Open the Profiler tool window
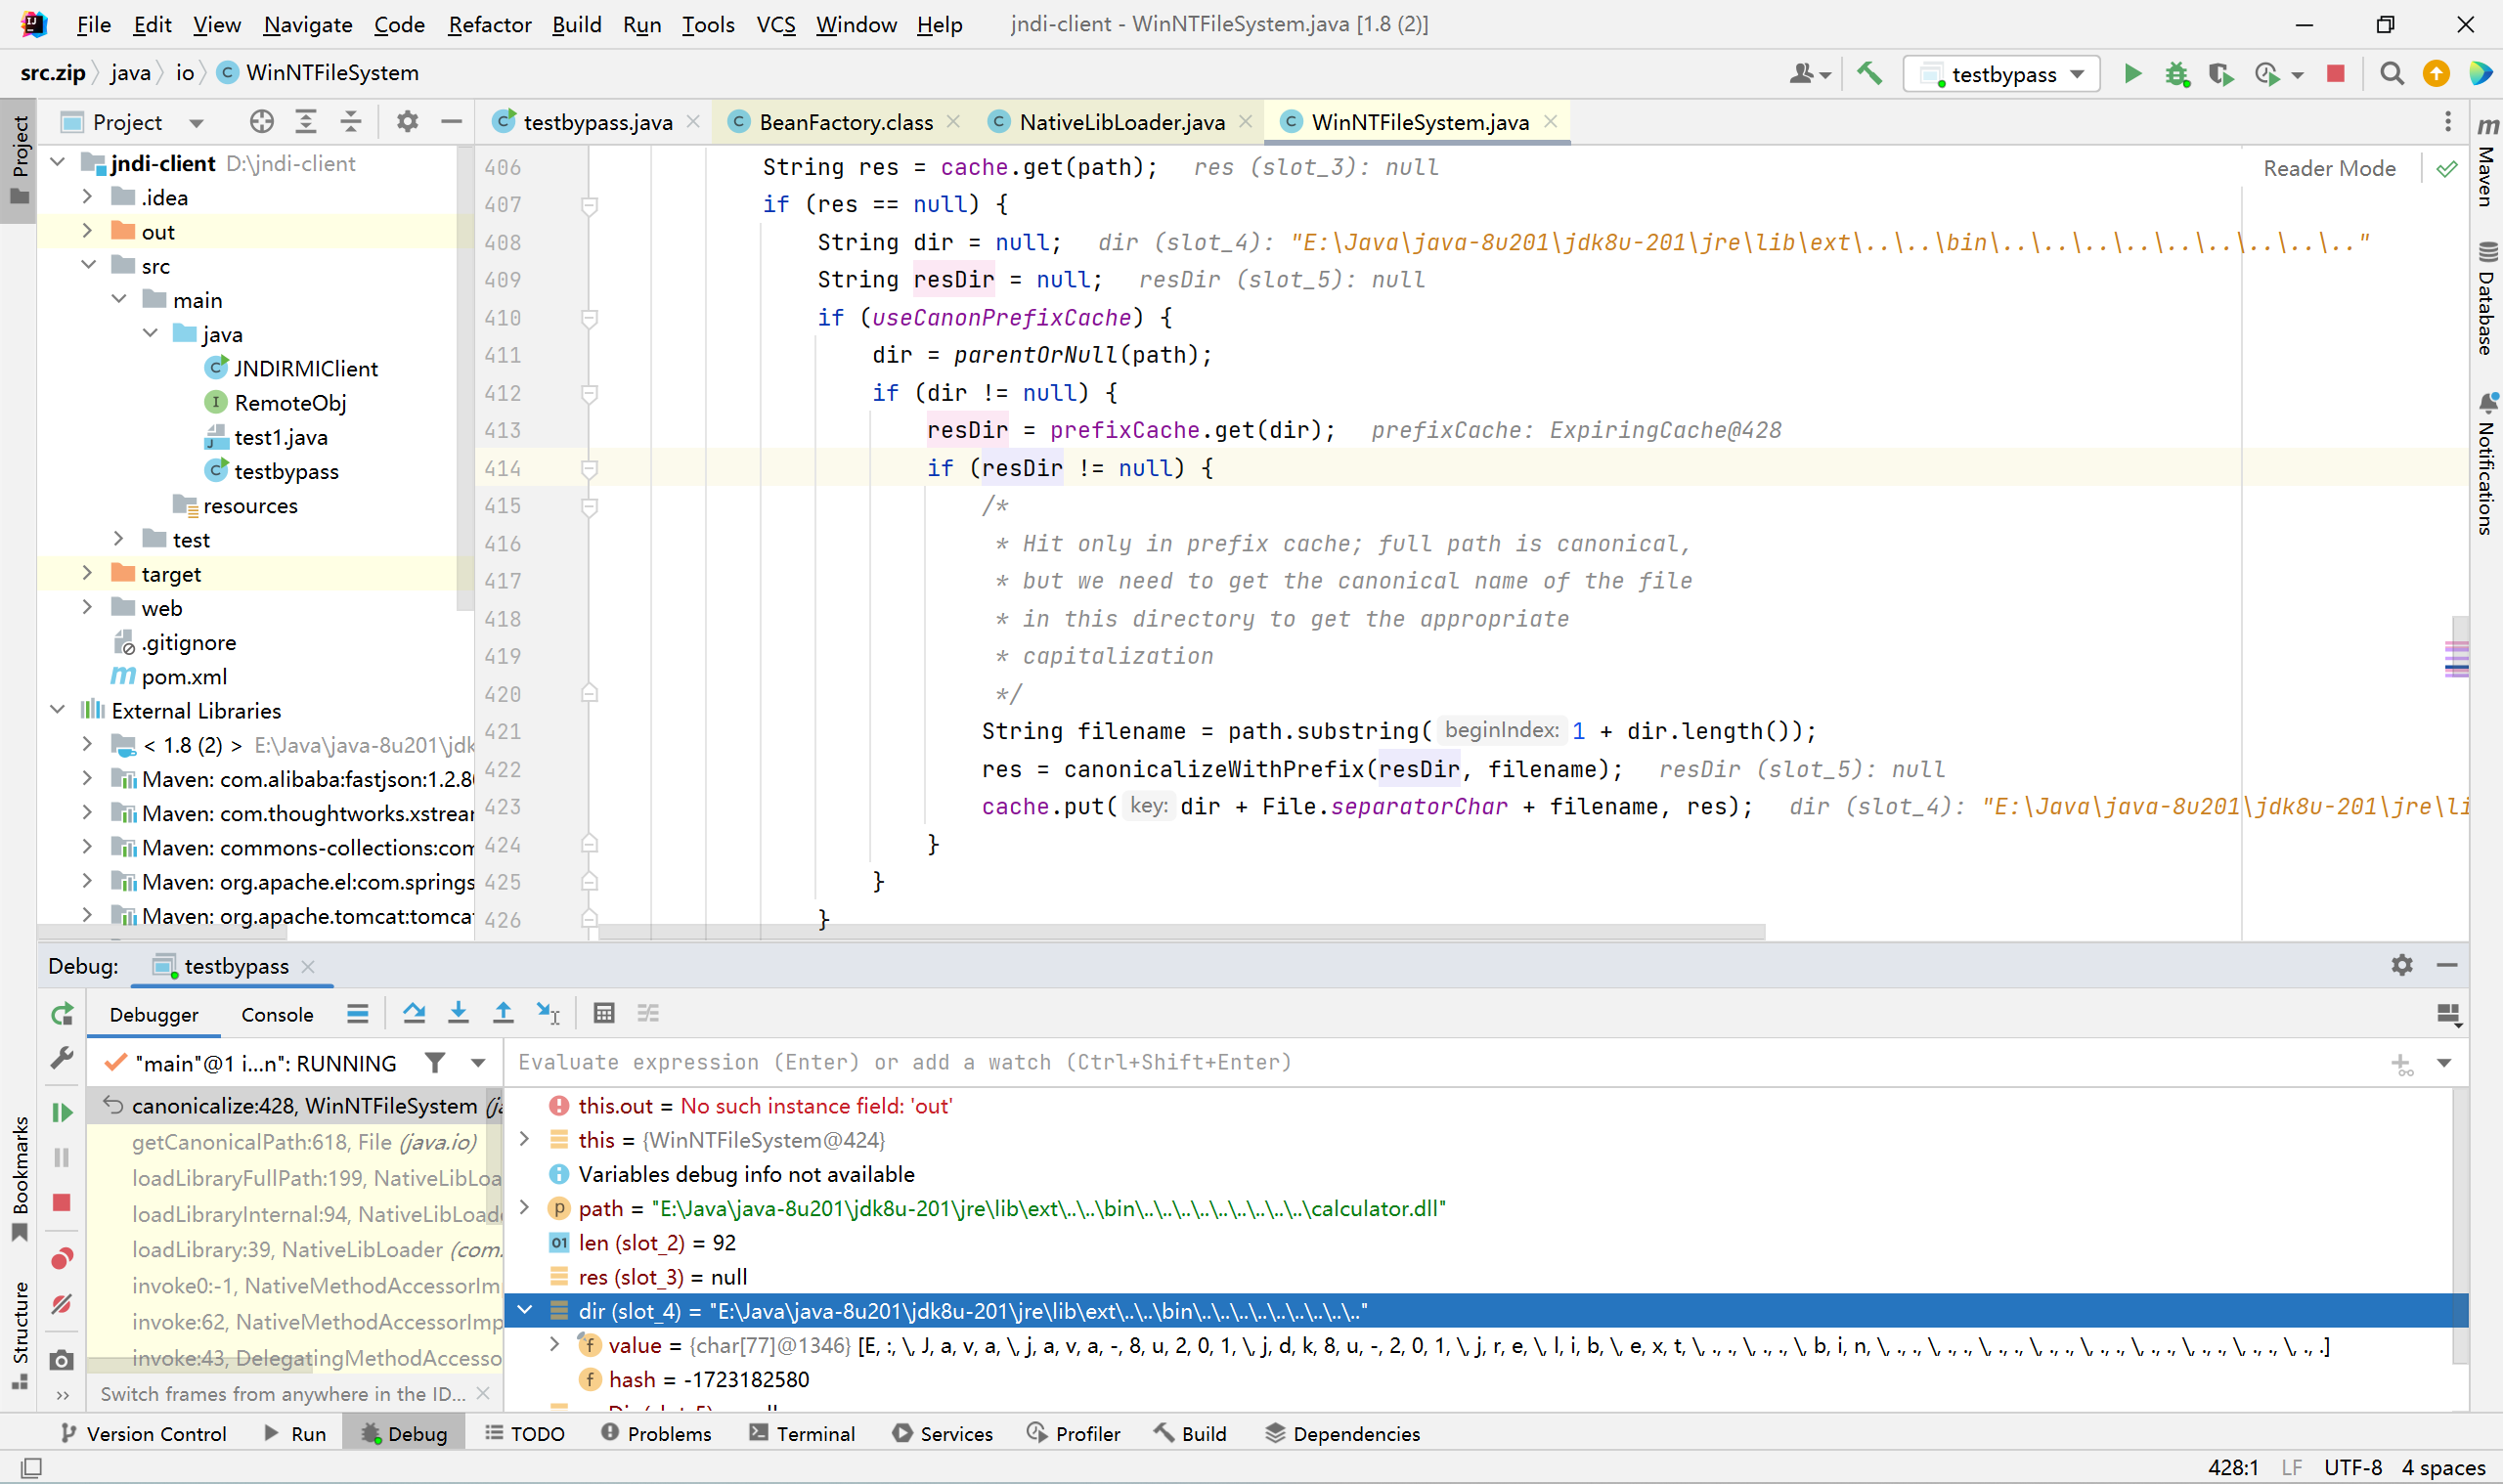This screenshot has width=2503, height=1484. tap(1073, 1433)
